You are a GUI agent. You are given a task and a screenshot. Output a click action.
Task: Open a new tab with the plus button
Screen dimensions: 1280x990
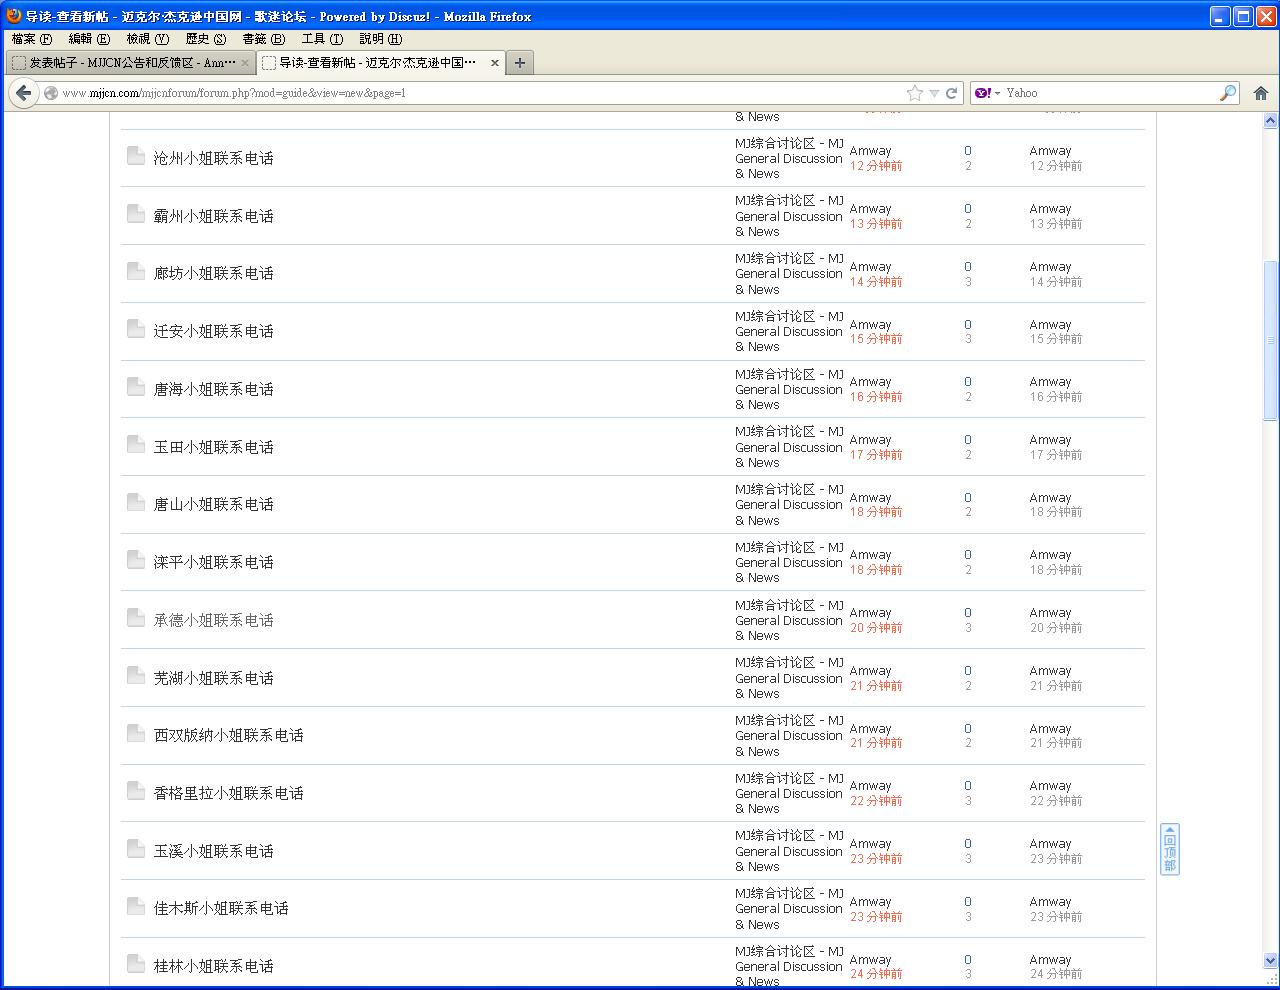click(x=519, y=63)
